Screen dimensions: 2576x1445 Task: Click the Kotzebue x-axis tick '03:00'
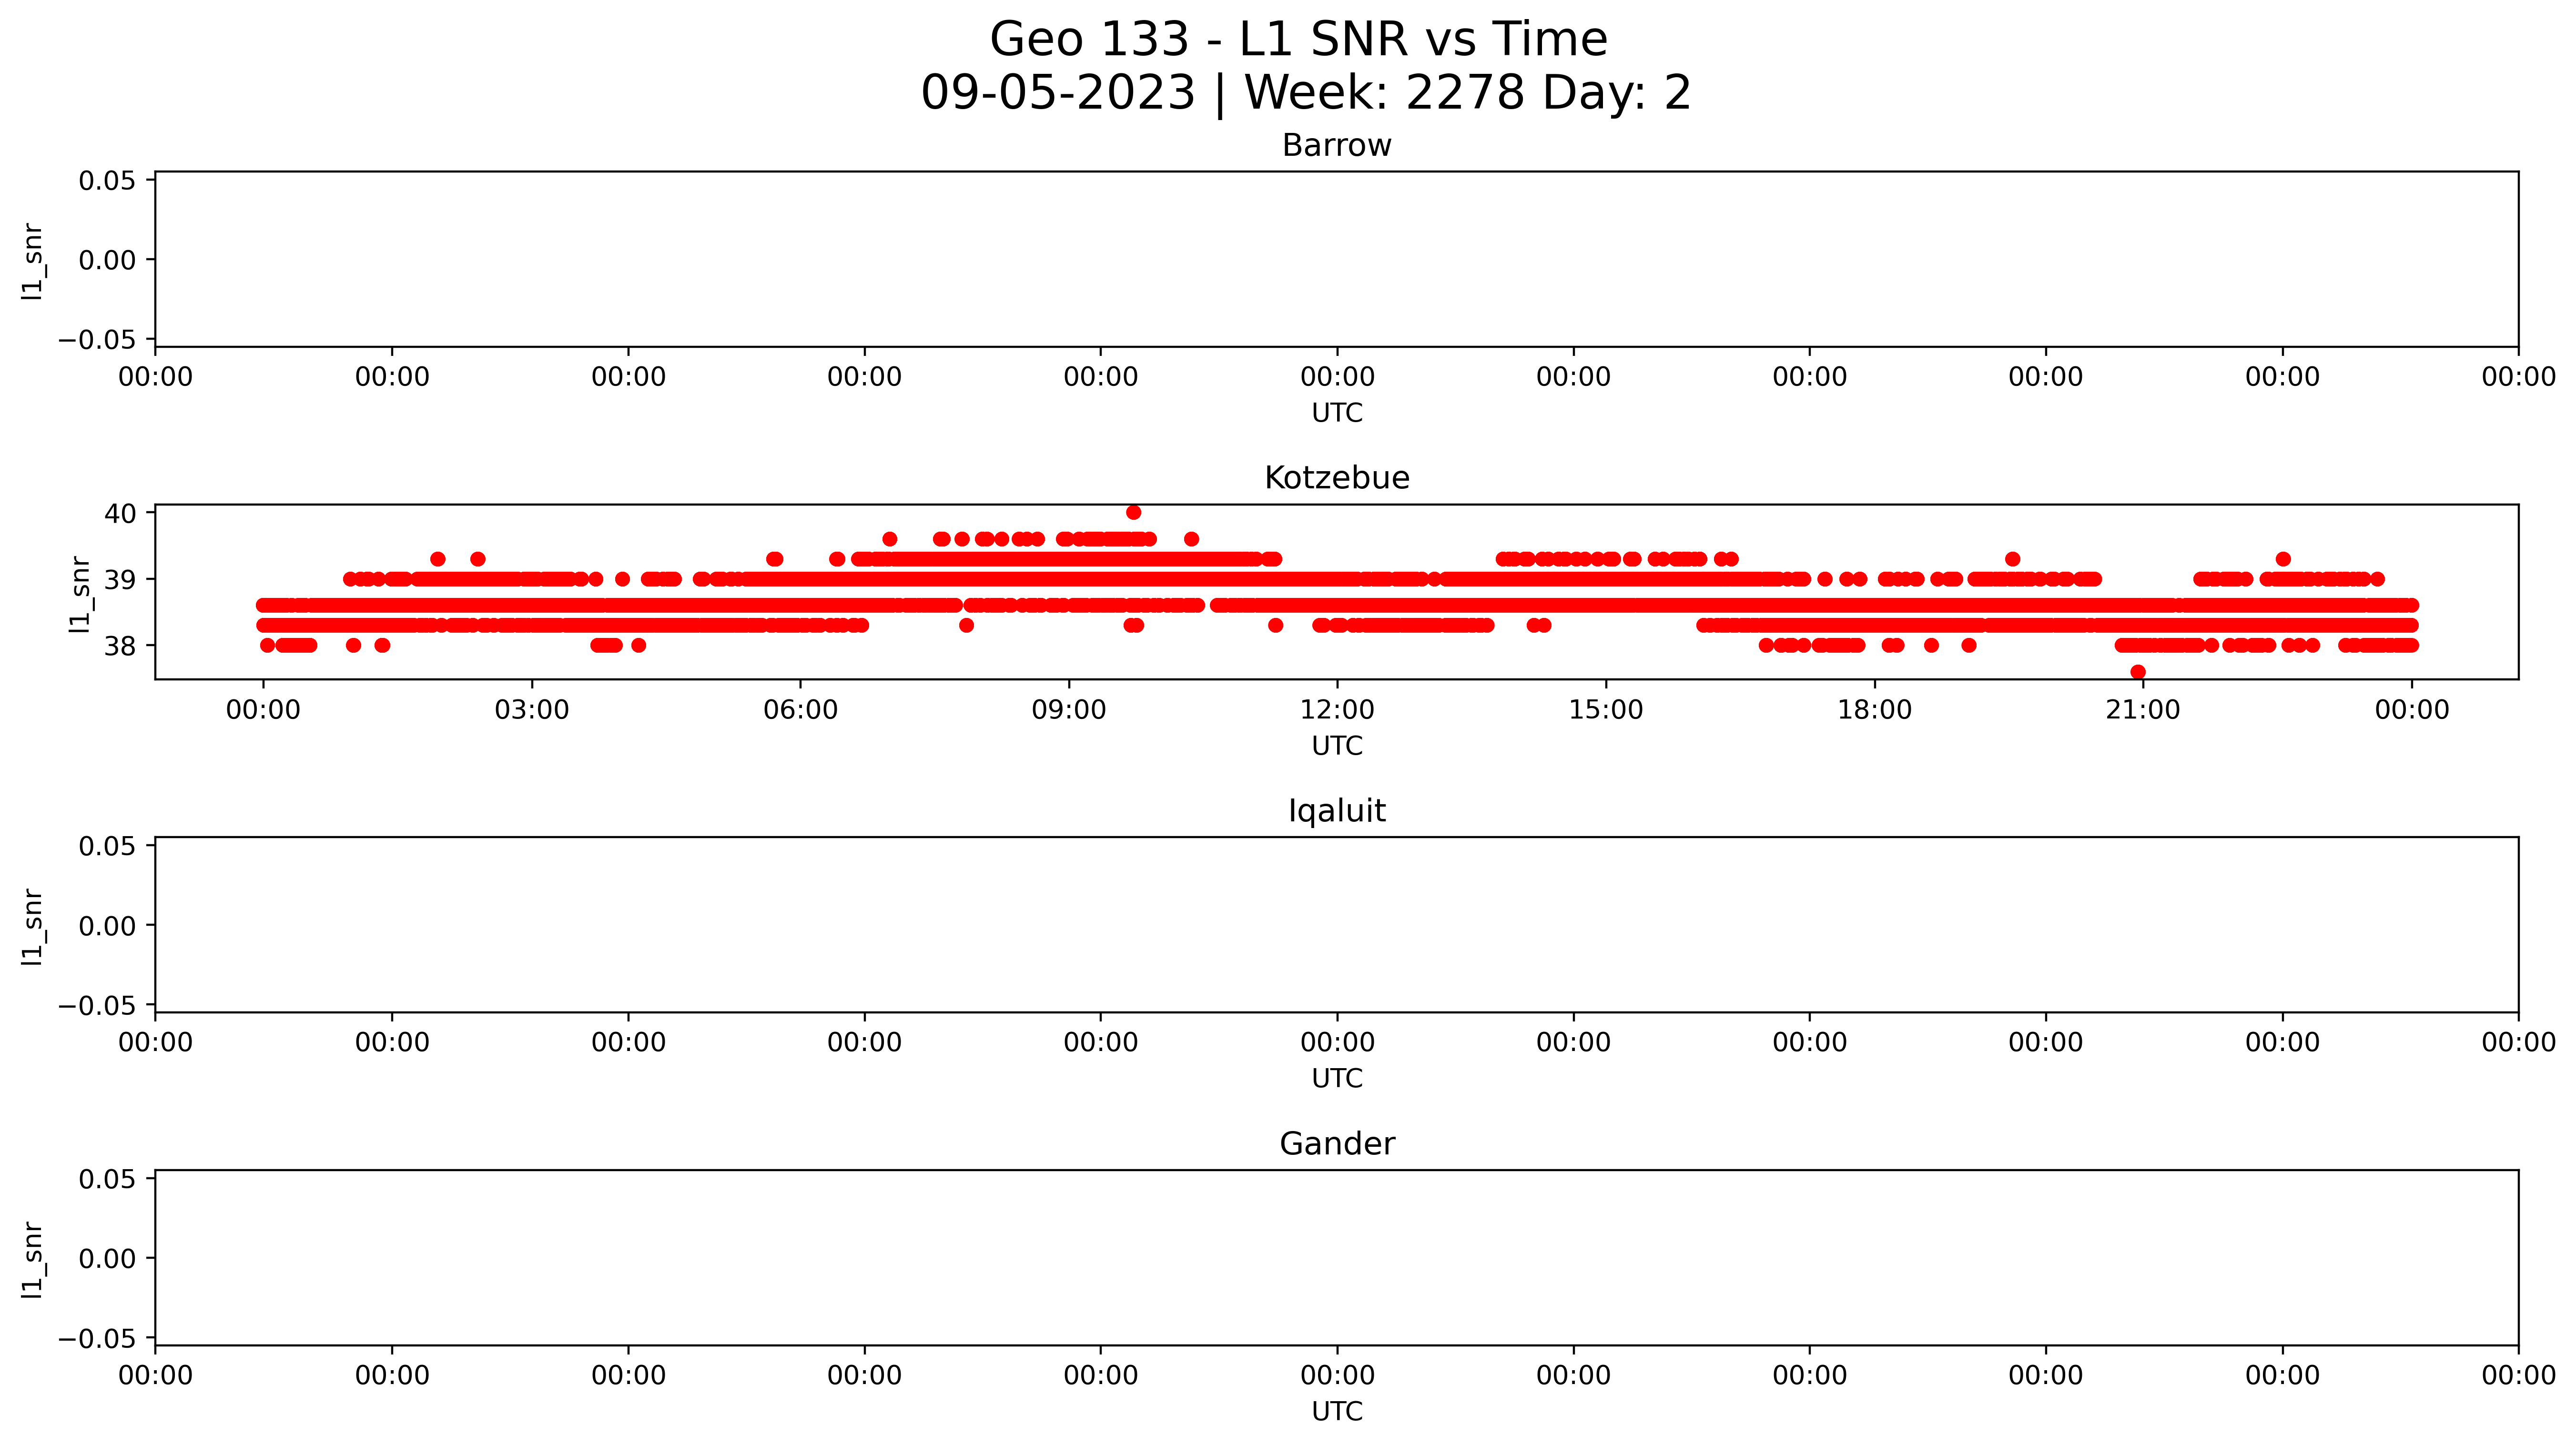(532, 711)
